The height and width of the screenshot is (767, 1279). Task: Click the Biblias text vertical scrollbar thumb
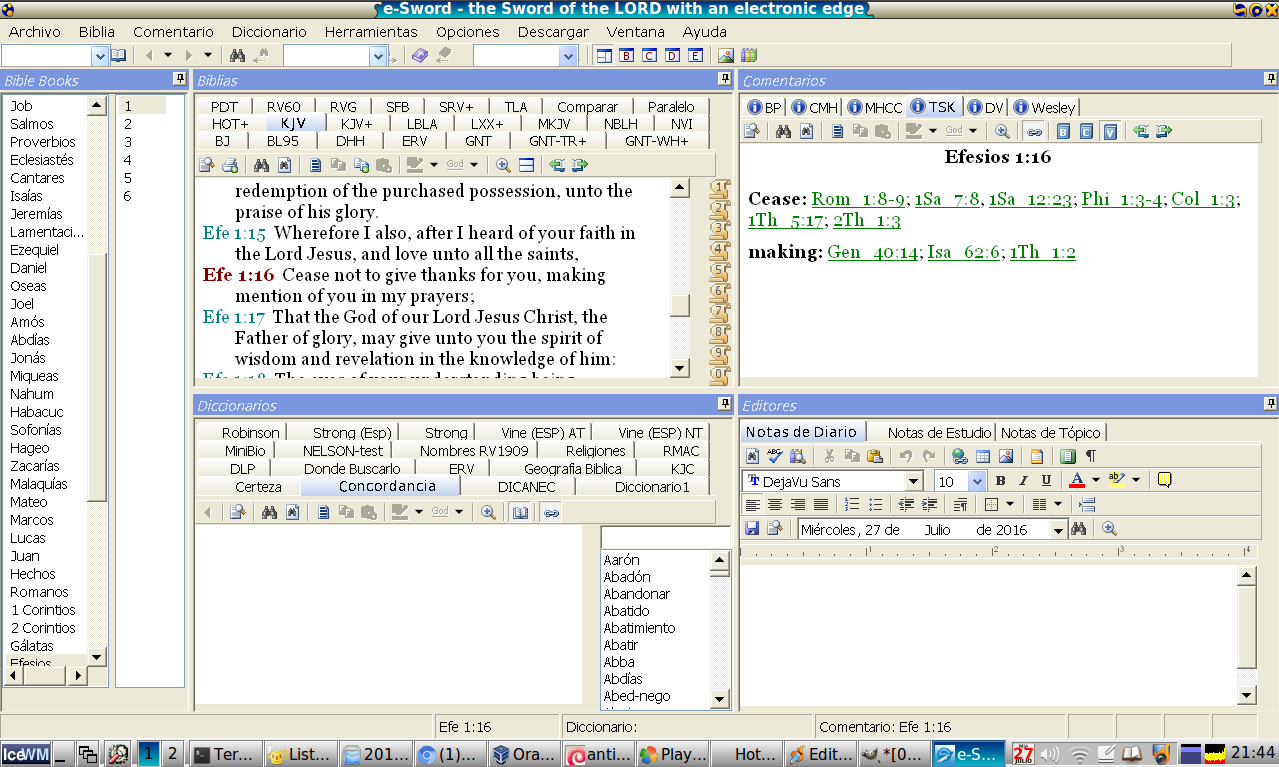pyautogui.click(x=680, y=306)
